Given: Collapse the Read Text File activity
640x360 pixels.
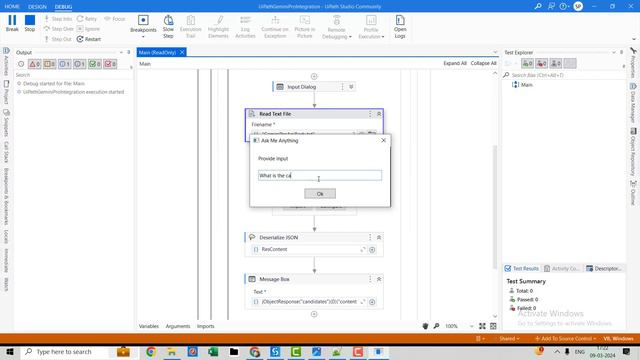Looking at the screenshot, I should coord(379,114).
